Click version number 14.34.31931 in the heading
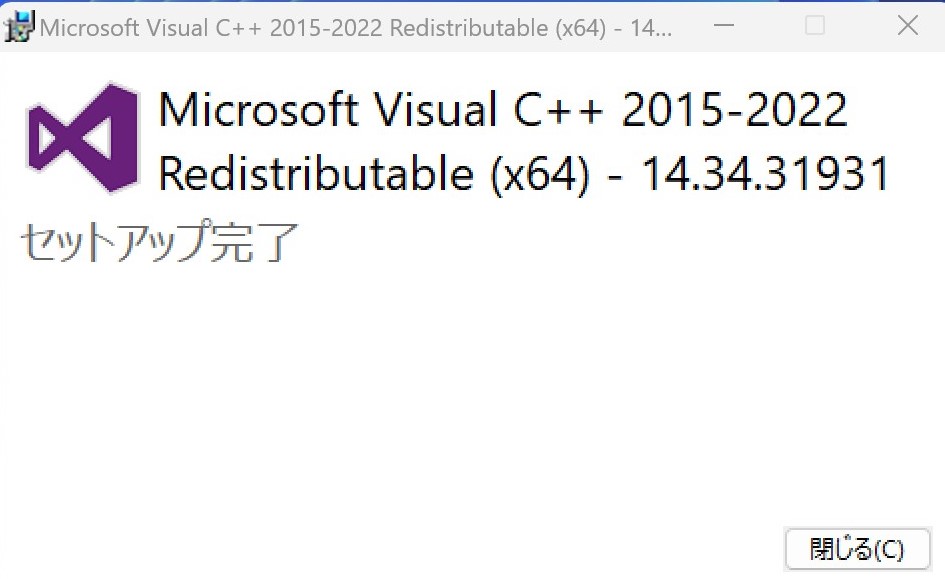The width and height of the screenshot is (945, 579). click(765, 175)
